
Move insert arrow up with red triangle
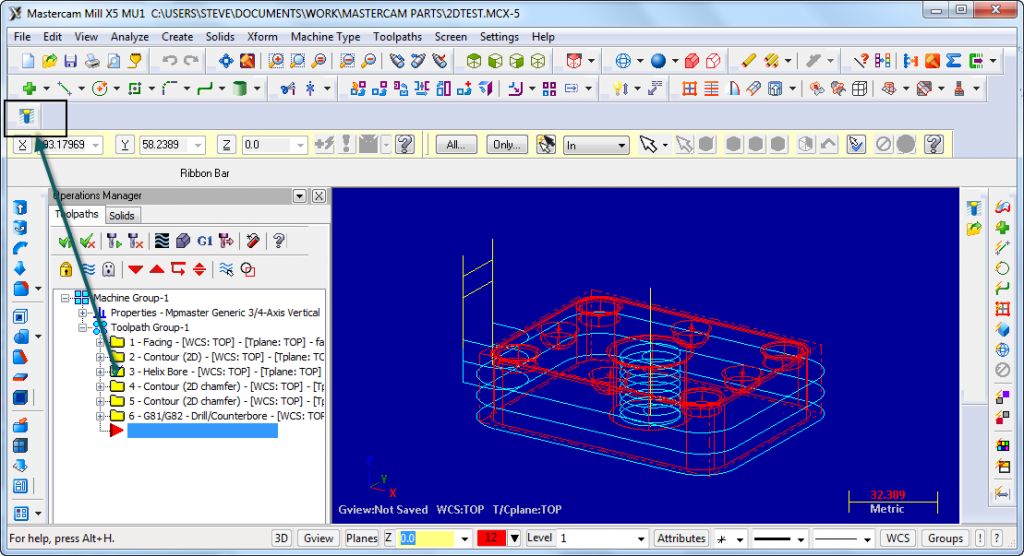157,269
